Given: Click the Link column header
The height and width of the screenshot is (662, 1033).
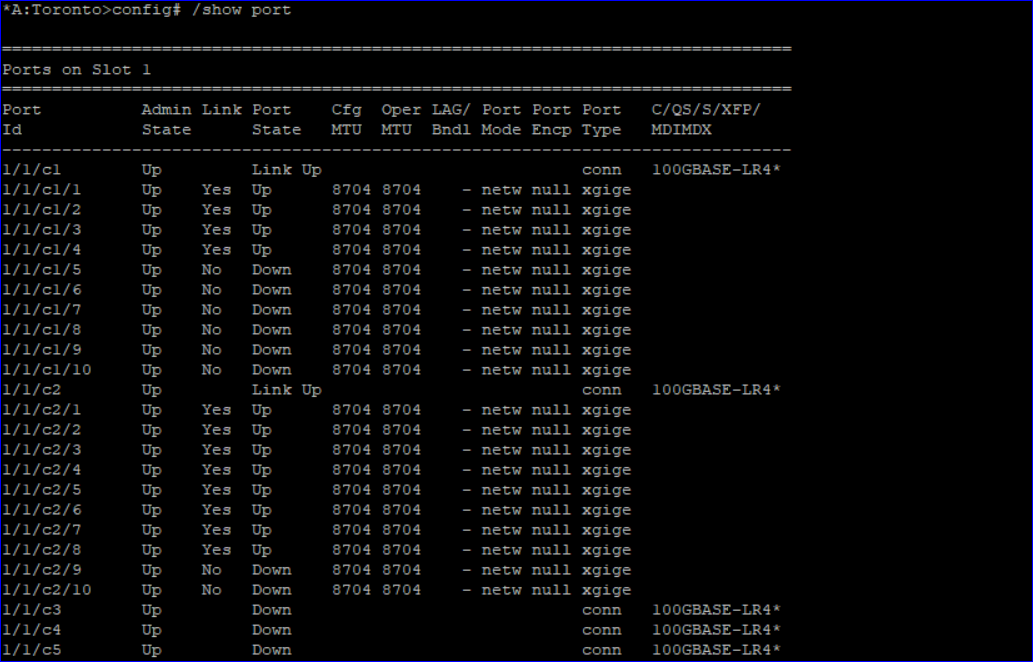Looking at the screenshot, I should click(x=222, y=109).
